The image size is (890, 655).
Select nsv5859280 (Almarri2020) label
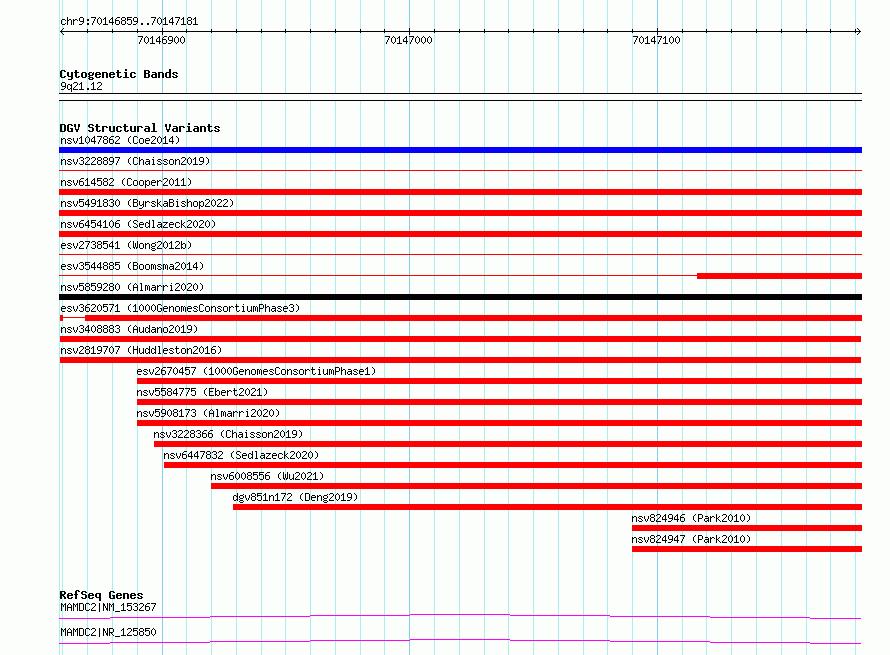pyautogui.click(x=132, y=287)
